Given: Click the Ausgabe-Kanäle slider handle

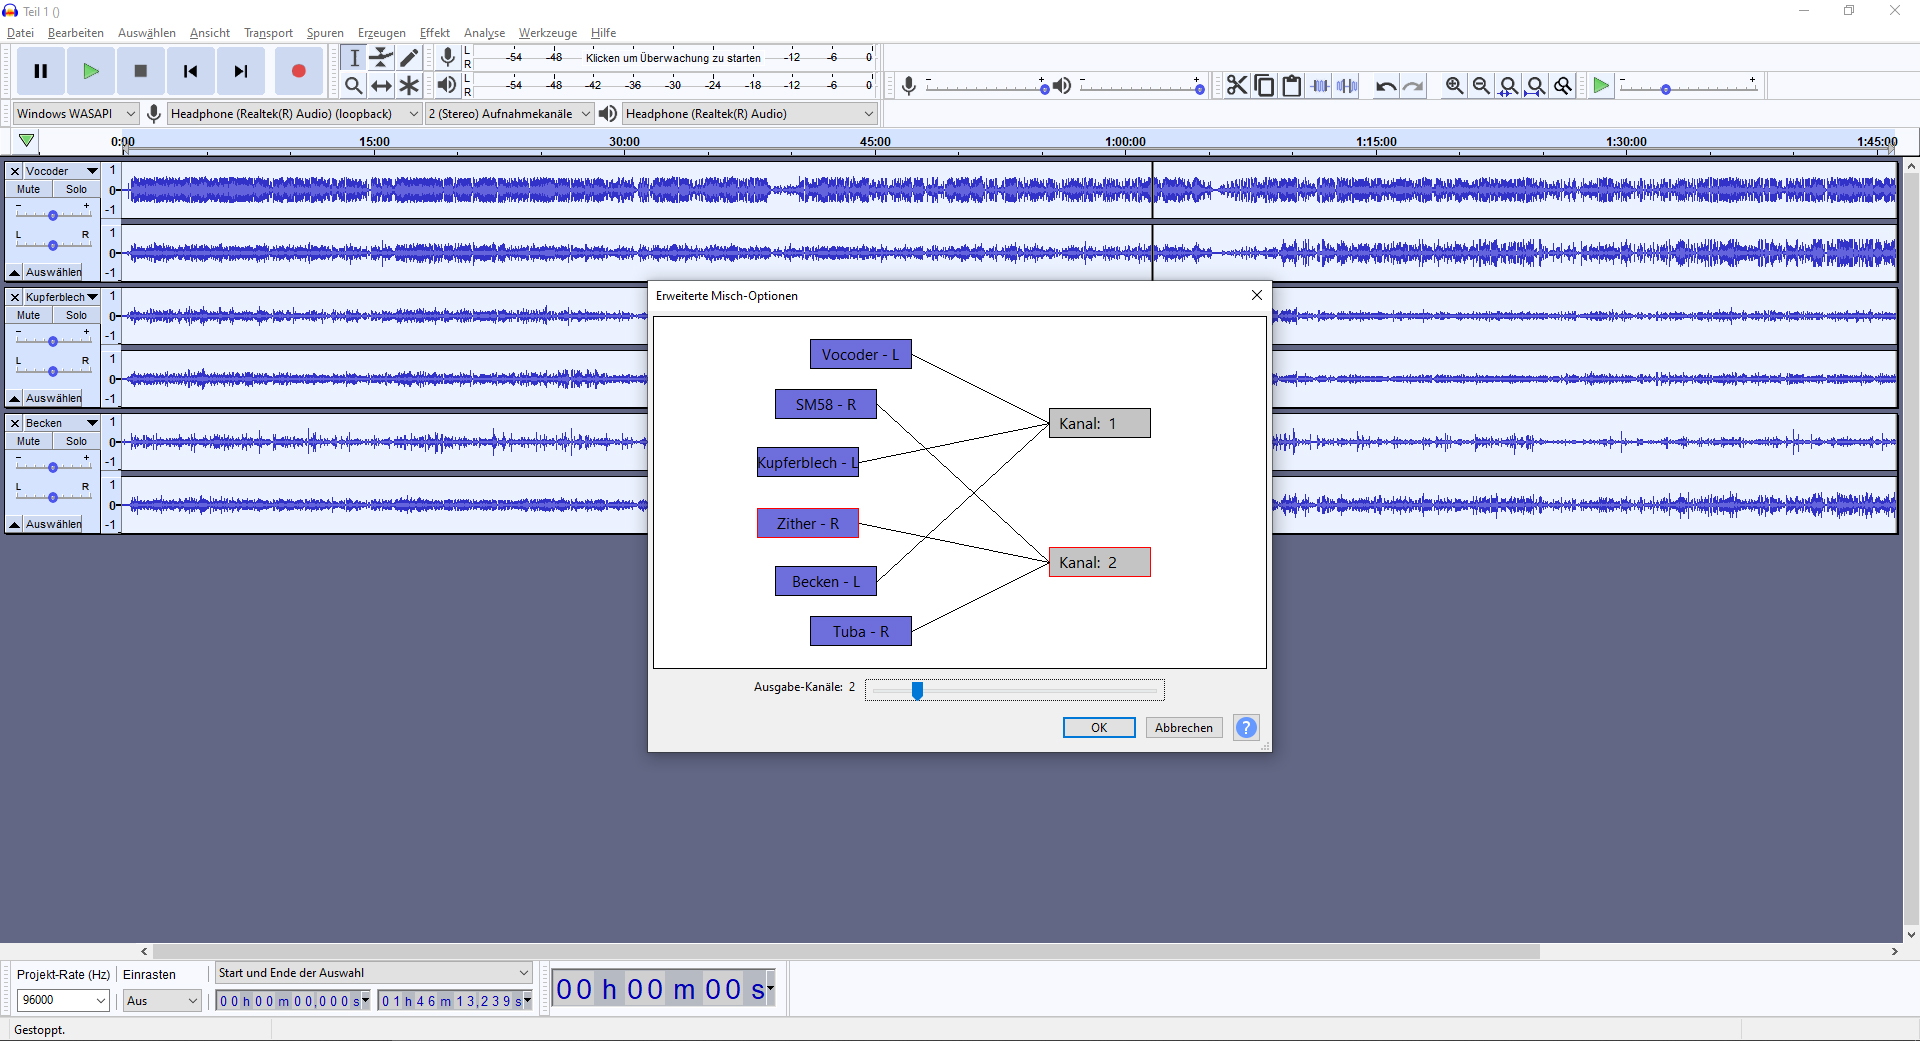Looking at the screenshot, I should click(x=917, y=690).
